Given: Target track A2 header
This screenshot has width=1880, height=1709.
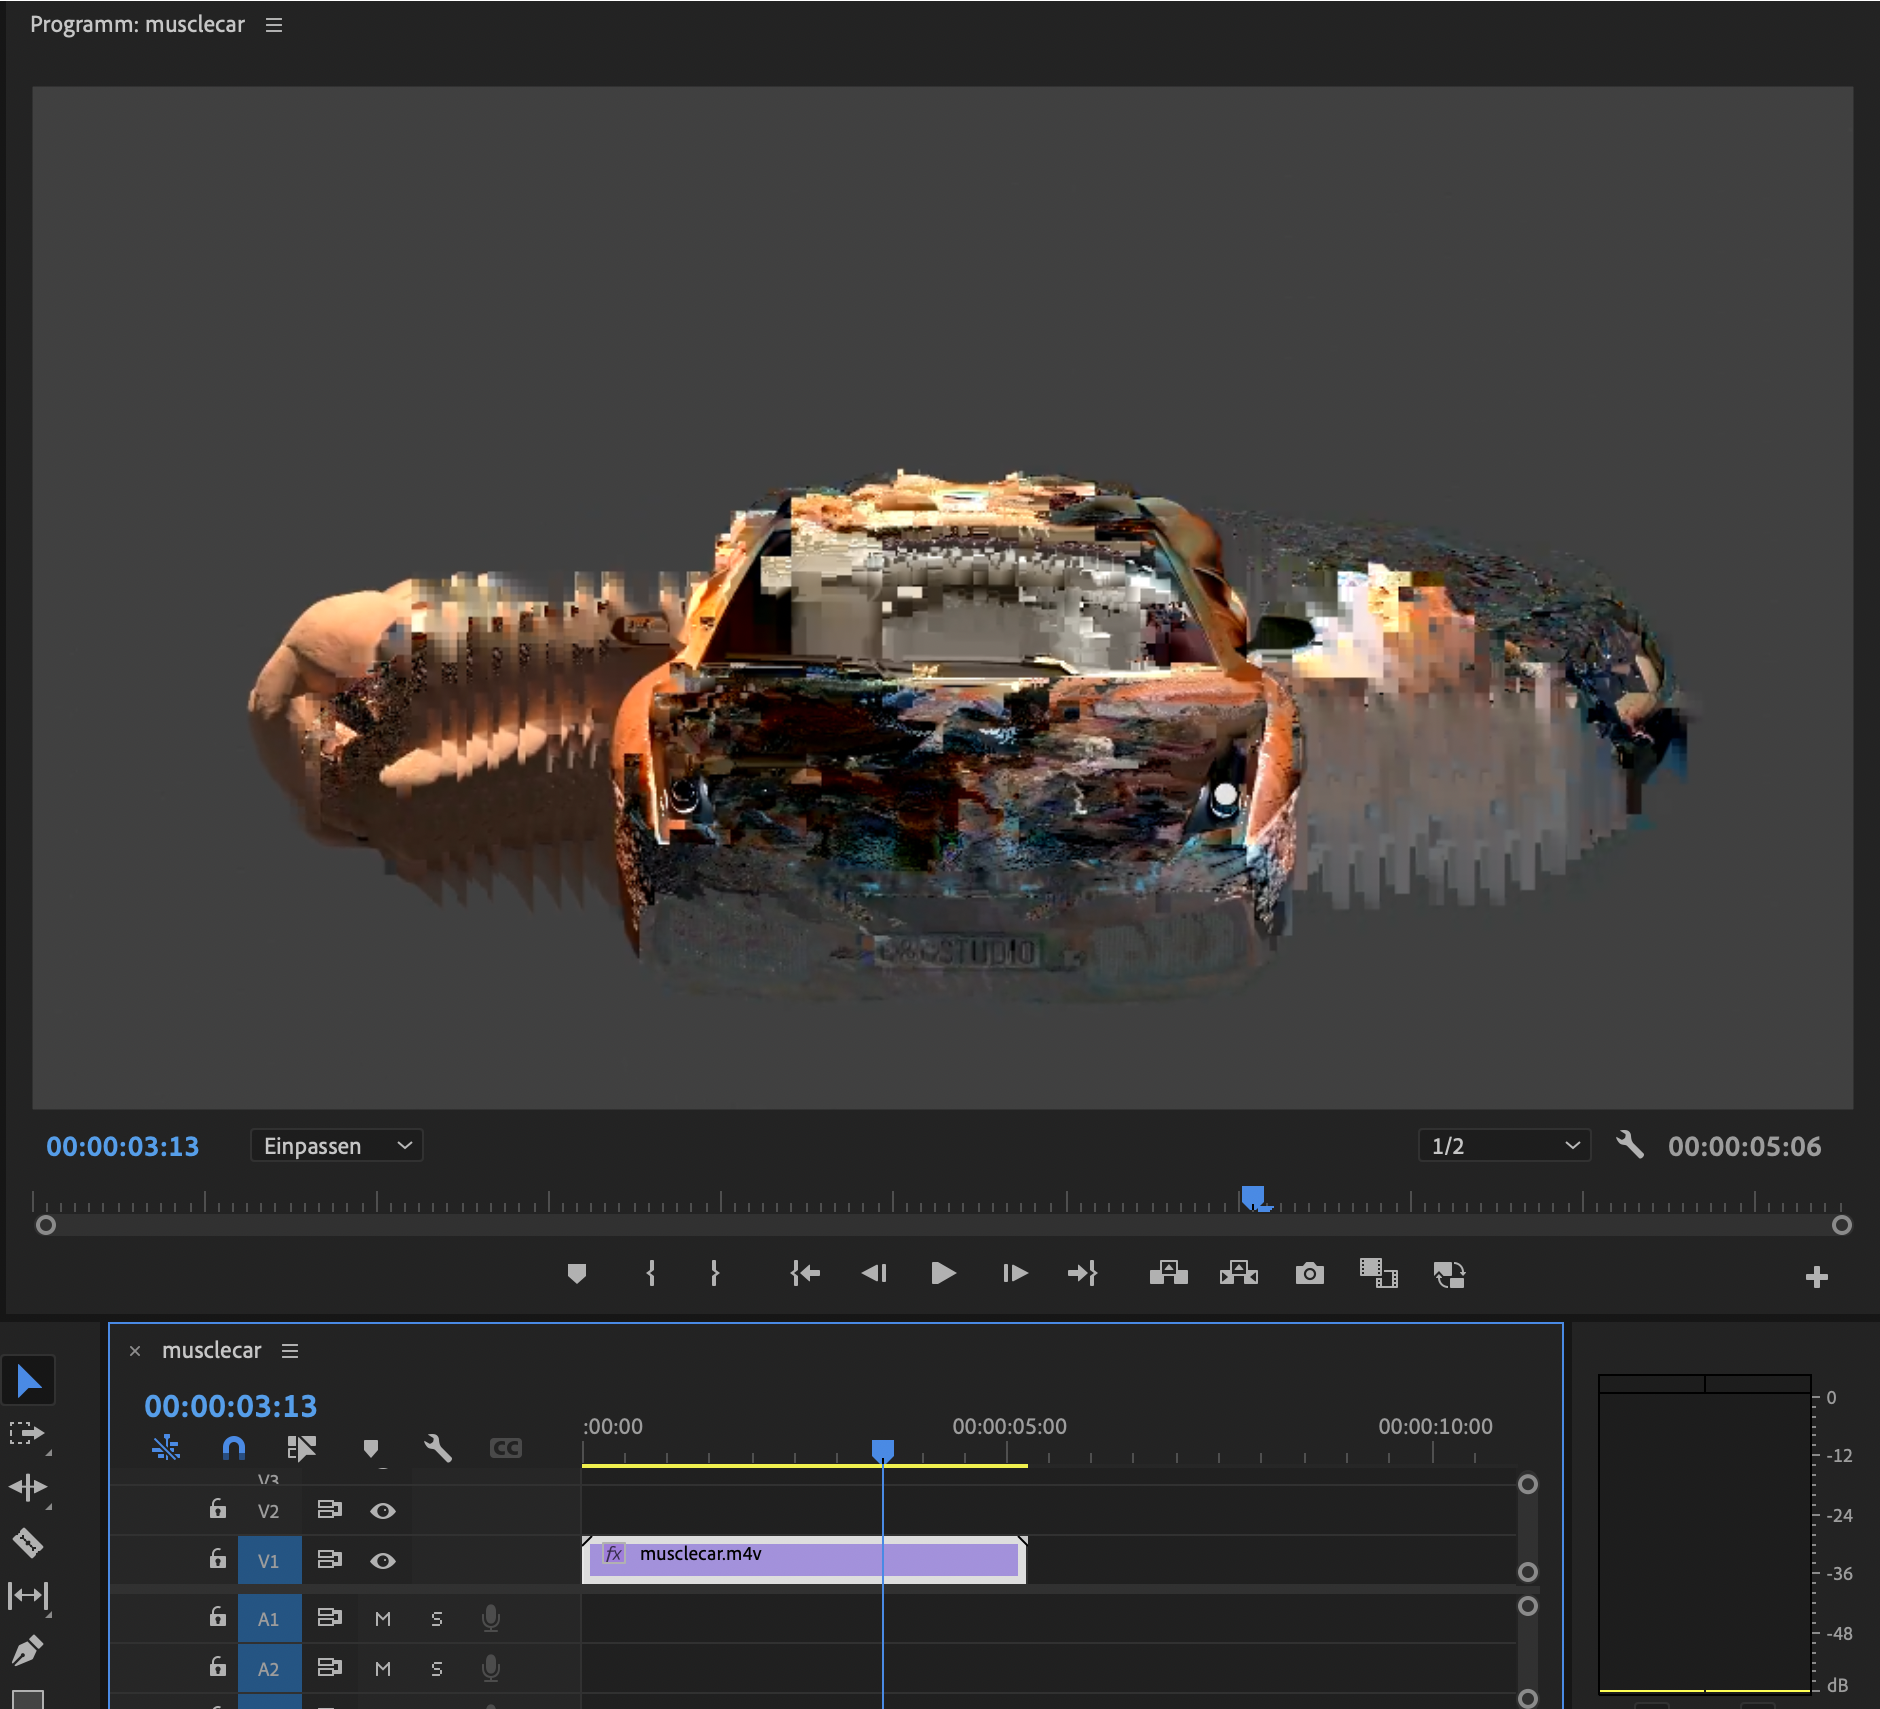Looking at the screenshot, I should pyautogui.click(x=269, y=1669).
